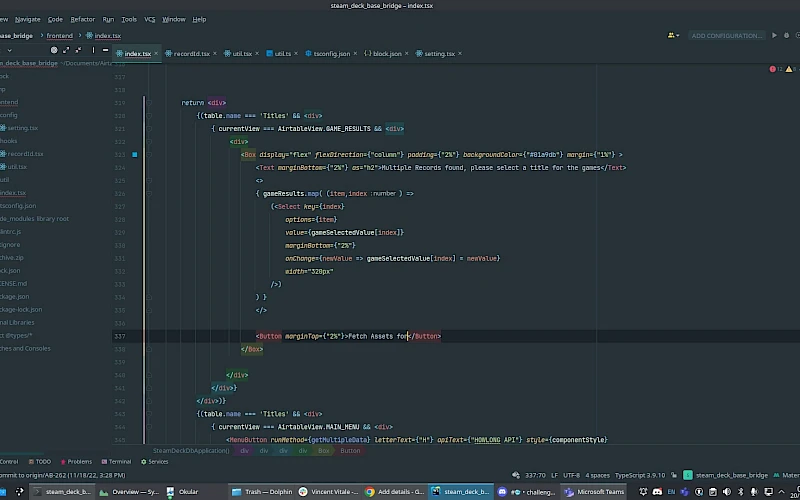Image resolution: width=800 pixels, height=500 pixels.
Task: Open the Refactor menu
Action: point(83,19)
